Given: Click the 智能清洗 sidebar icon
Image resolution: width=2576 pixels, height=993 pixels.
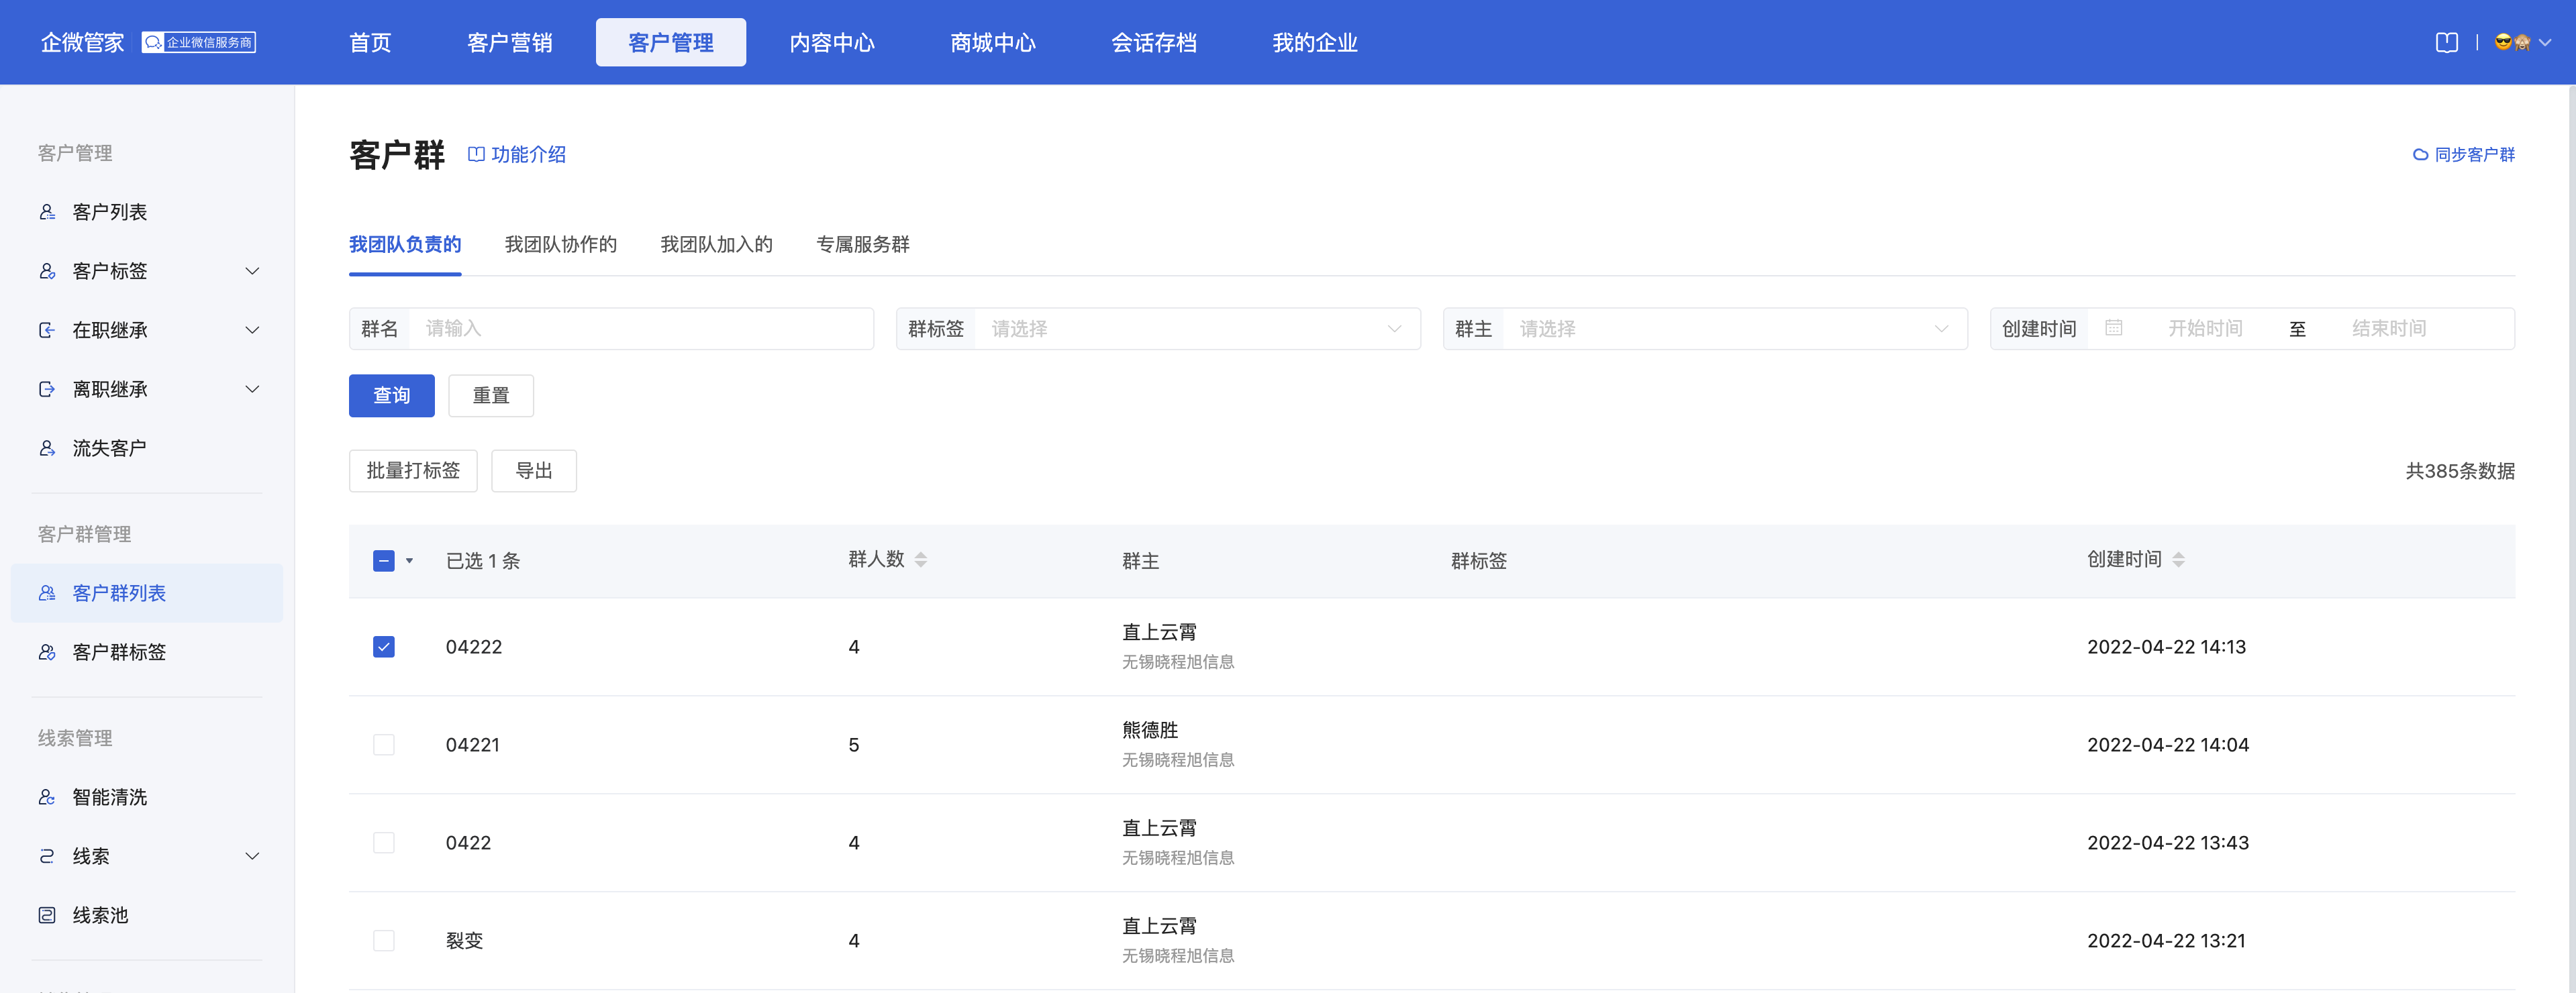Looking at the screenshot, I should point(47,797).
